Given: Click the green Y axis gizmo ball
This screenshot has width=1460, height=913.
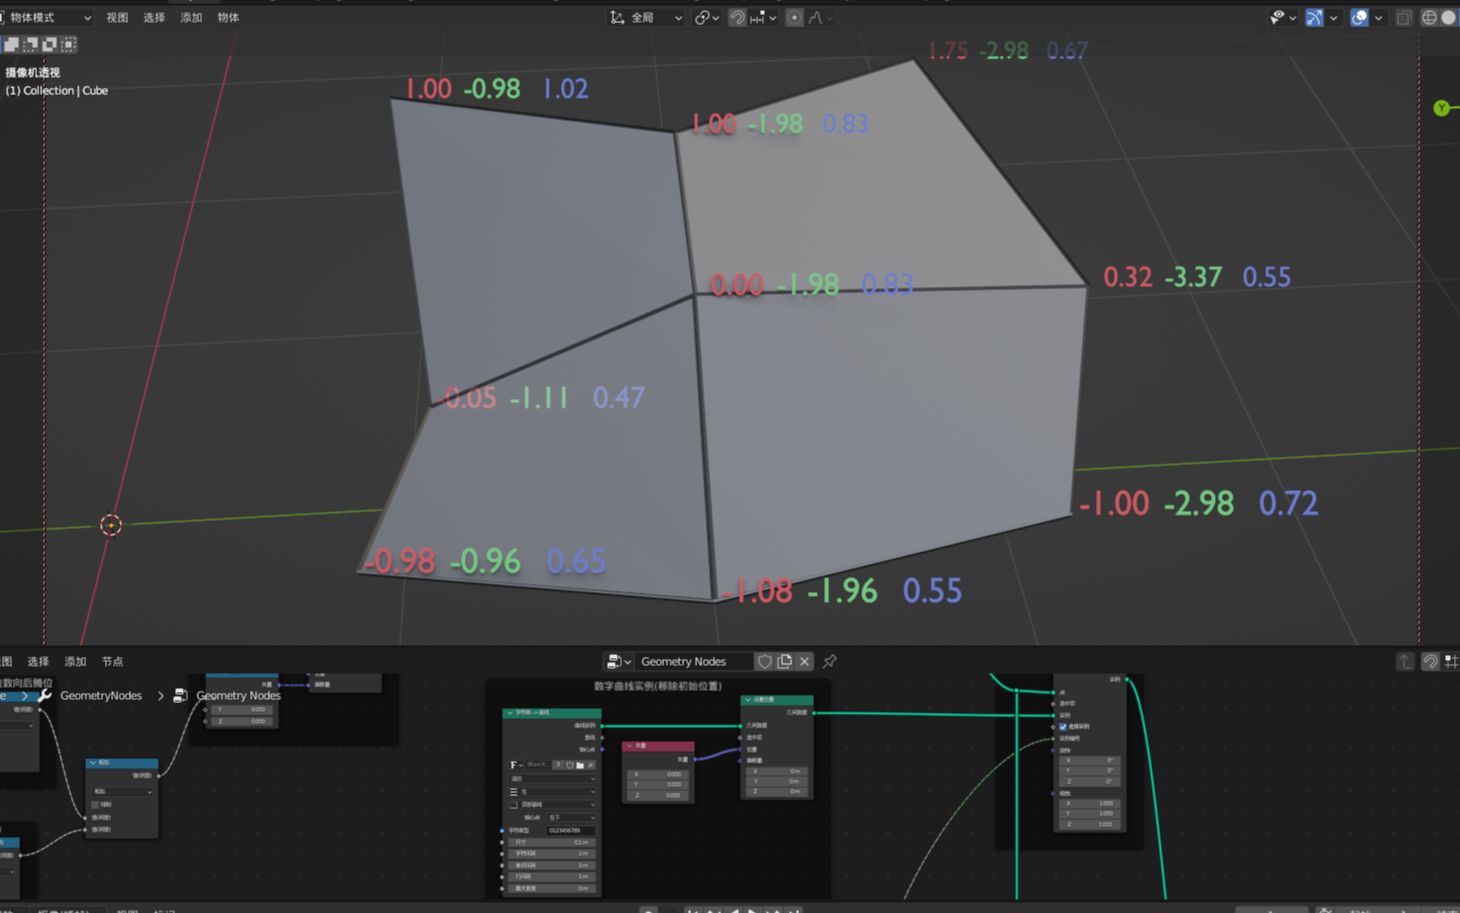Looking at the screenshot, I should [x=1441, y=108].
